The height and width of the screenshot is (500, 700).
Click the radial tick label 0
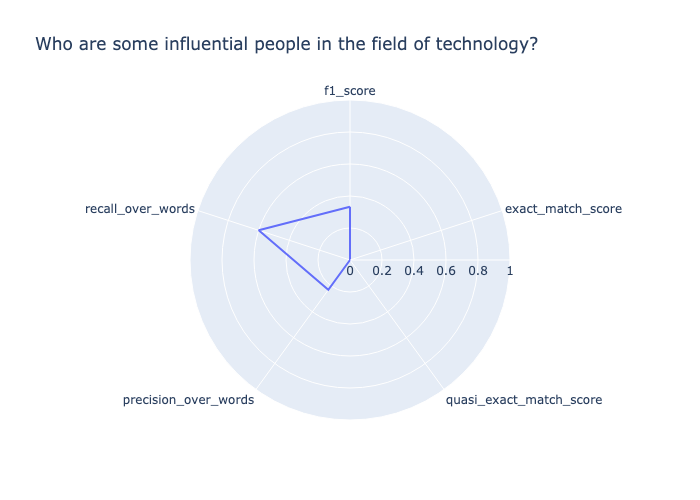(x=350, y=271)
